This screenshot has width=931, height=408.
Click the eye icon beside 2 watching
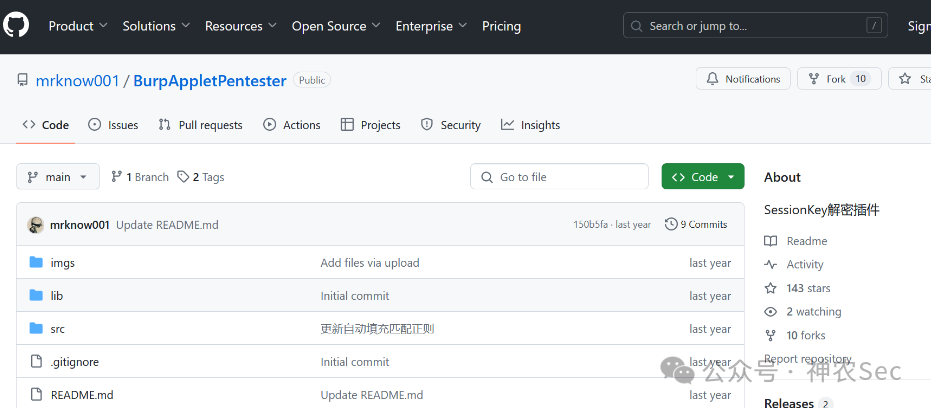point(771,312)
